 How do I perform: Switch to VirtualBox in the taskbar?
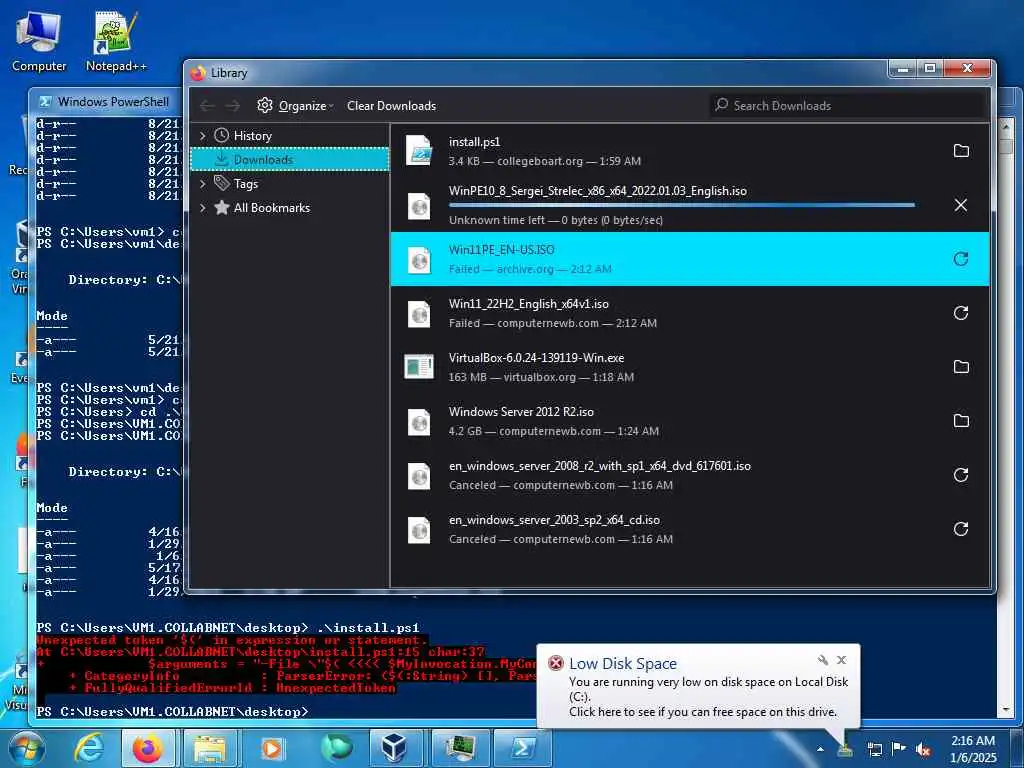point(396,749)
